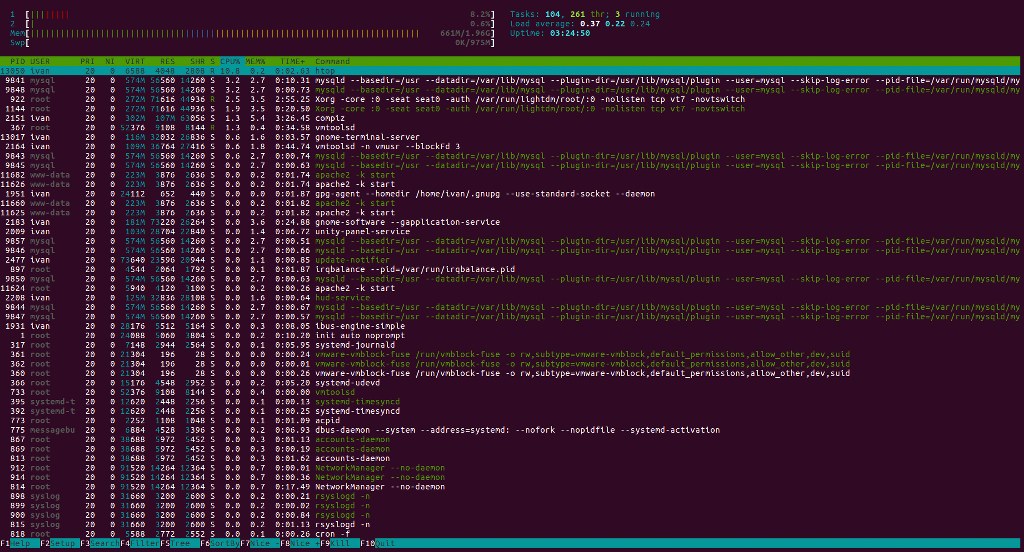1024x552 pixels.
Task: Open F2 Setup in the bottom bar
Action: click(60, 544)
